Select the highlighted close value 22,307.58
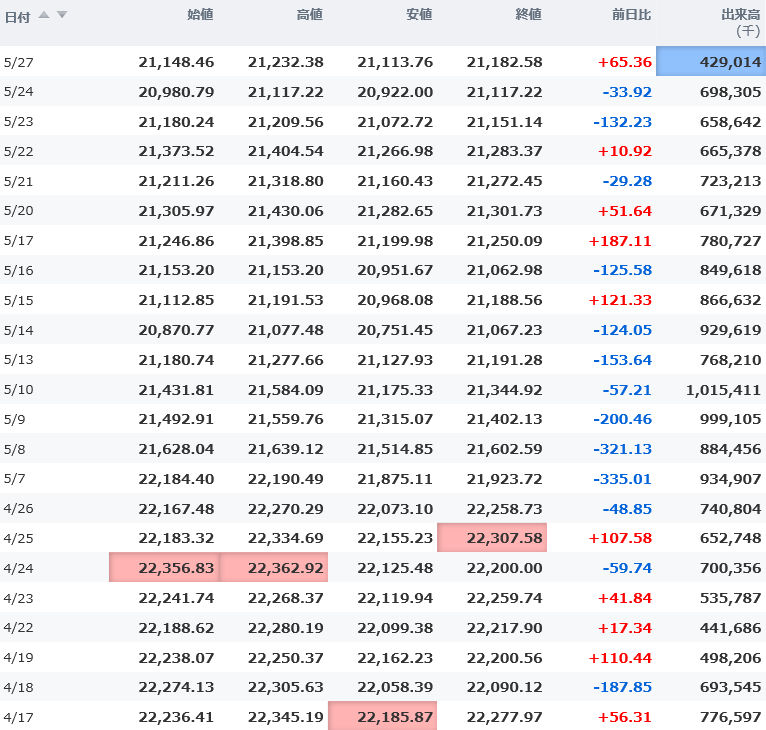Image resolution: width=766 pixels, height=730 pixels. [492, 537]
